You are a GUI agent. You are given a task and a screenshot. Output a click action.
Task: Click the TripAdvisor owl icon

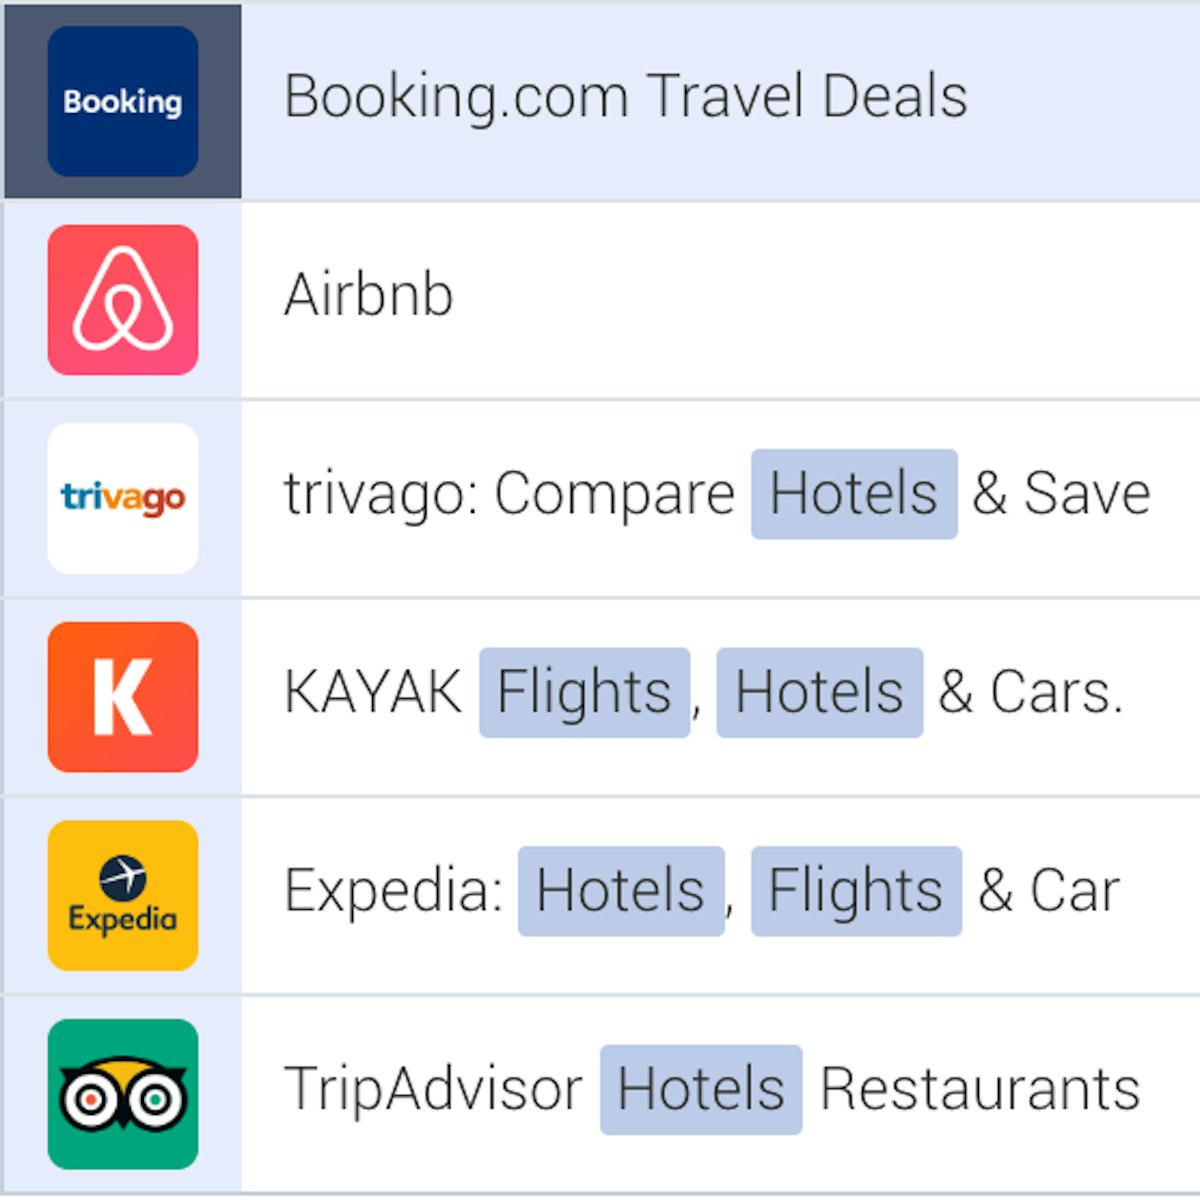tap(123, 1094)
